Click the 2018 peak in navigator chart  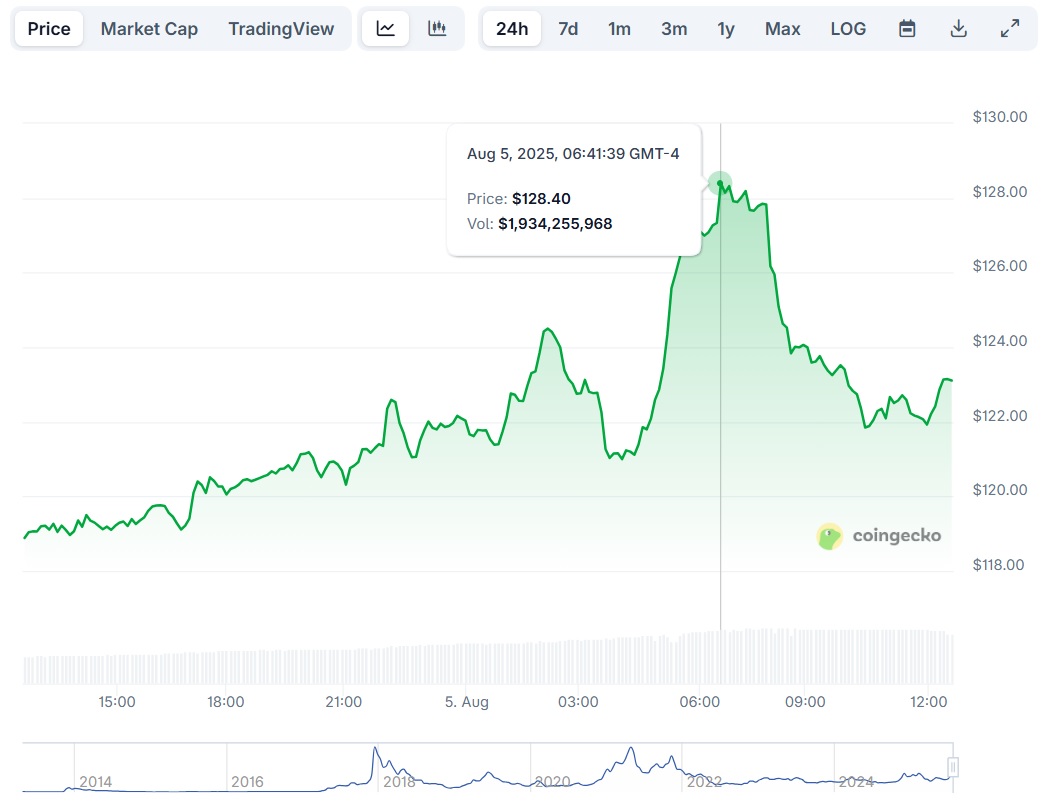point(375,749)
